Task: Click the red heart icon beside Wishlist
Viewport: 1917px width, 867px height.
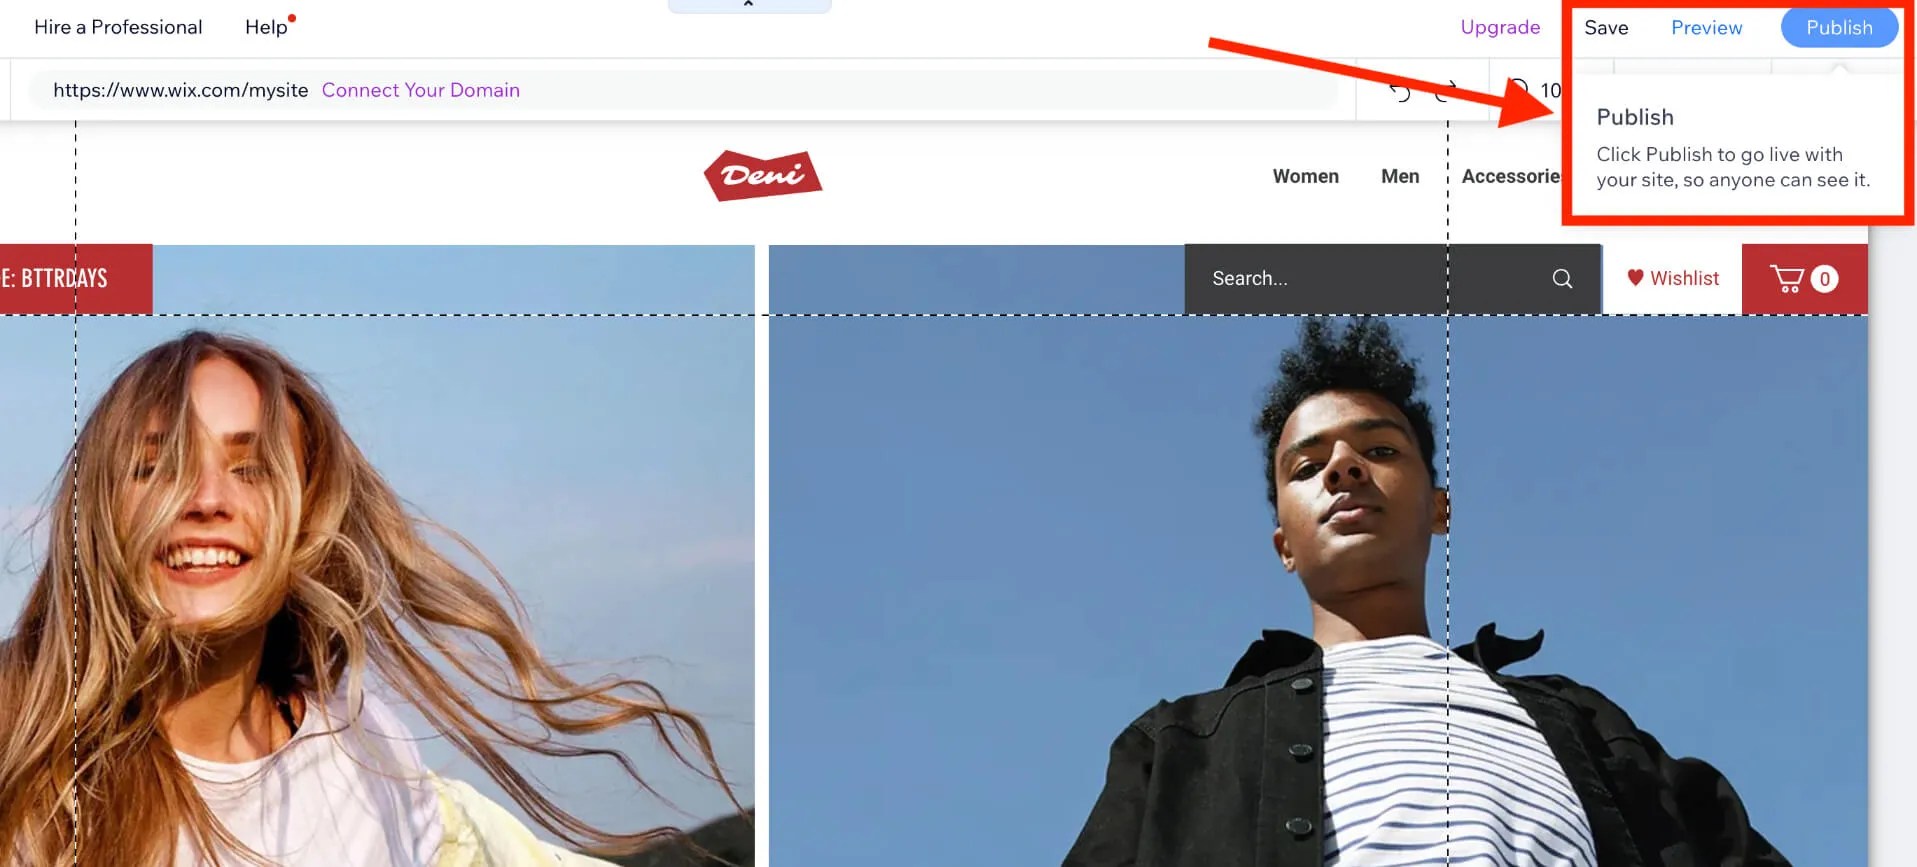Action: [x=1635, y=278]
